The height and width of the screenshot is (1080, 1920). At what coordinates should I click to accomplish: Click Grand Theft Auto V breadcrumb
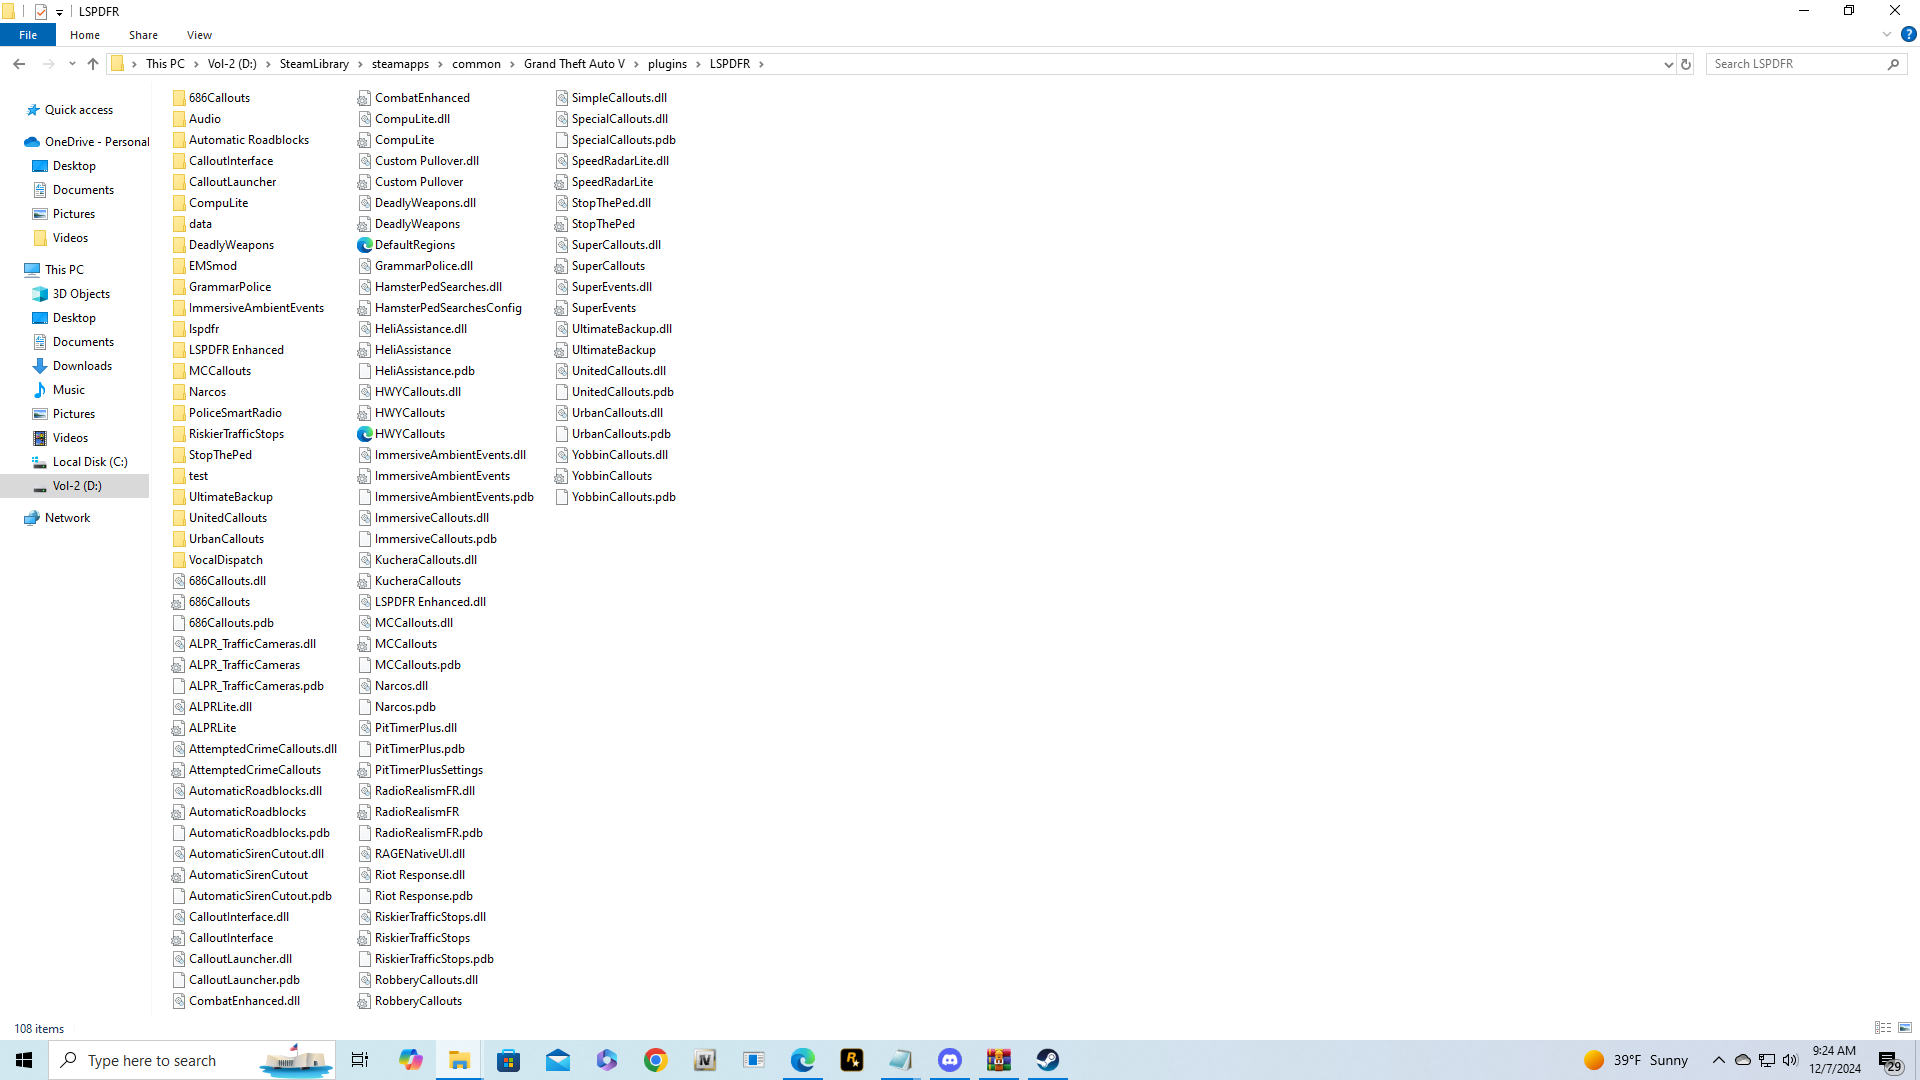pyautogui.click(x=574, y=64)
